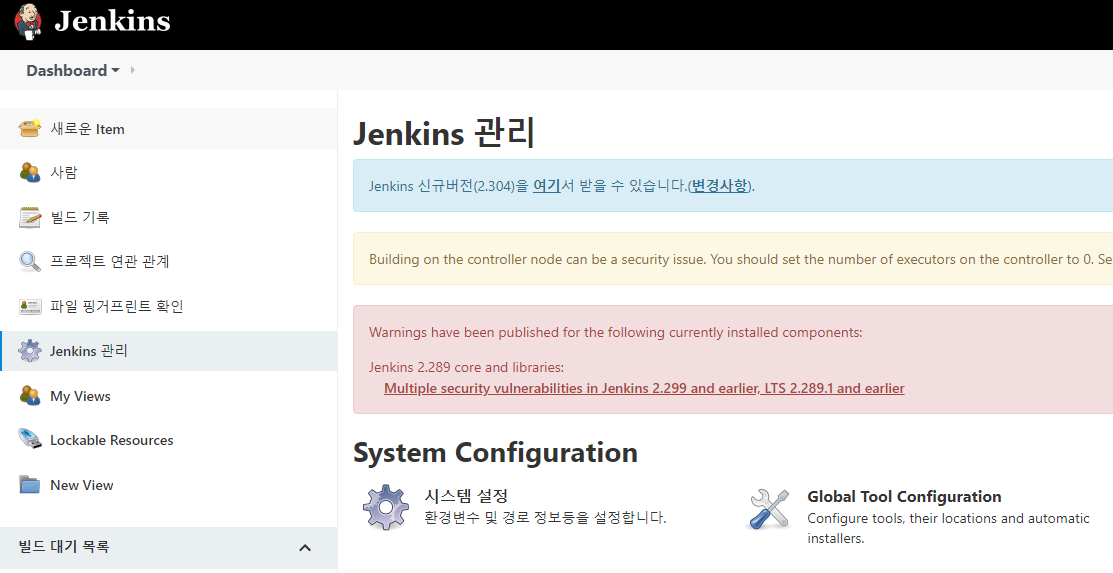Click the 사람 people icon
Image resolution: width=1113 pixels, height=573 pixels.
click(x=30, y=173)
